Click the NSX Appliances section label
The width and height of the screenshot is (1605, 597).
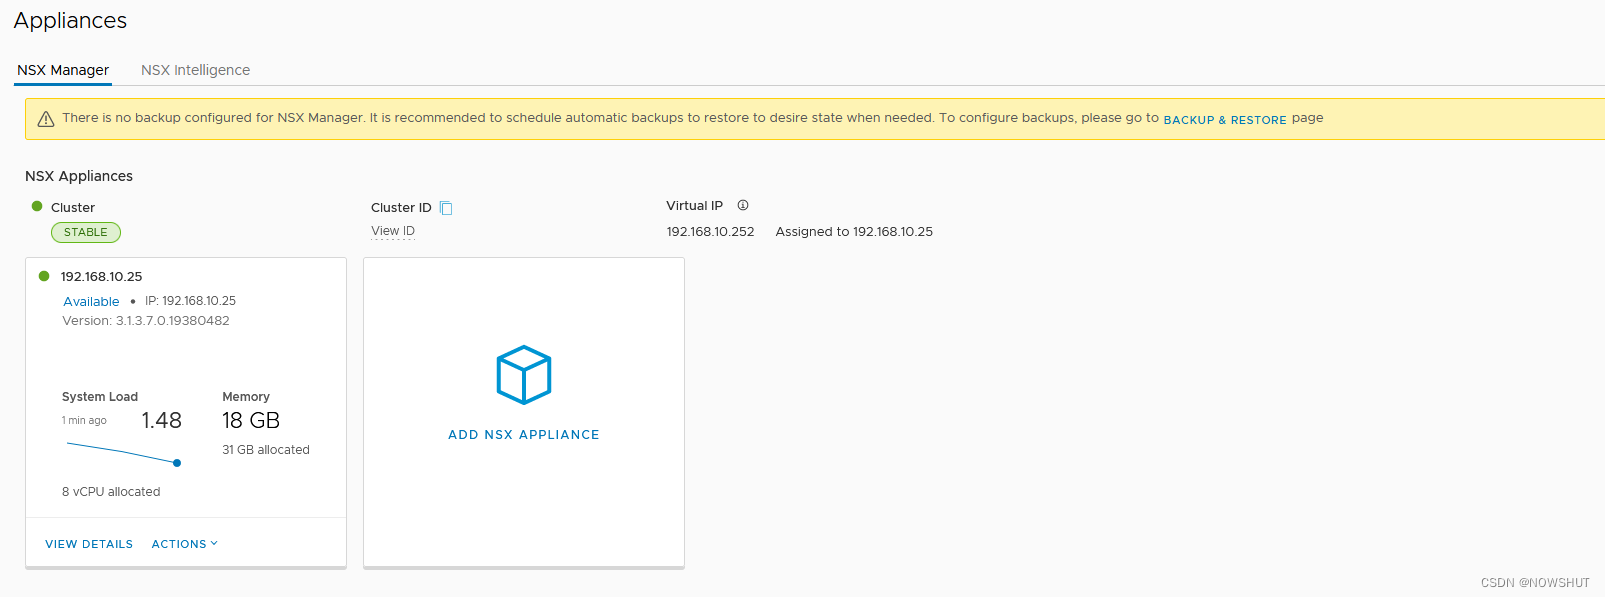tap(79, 176)
